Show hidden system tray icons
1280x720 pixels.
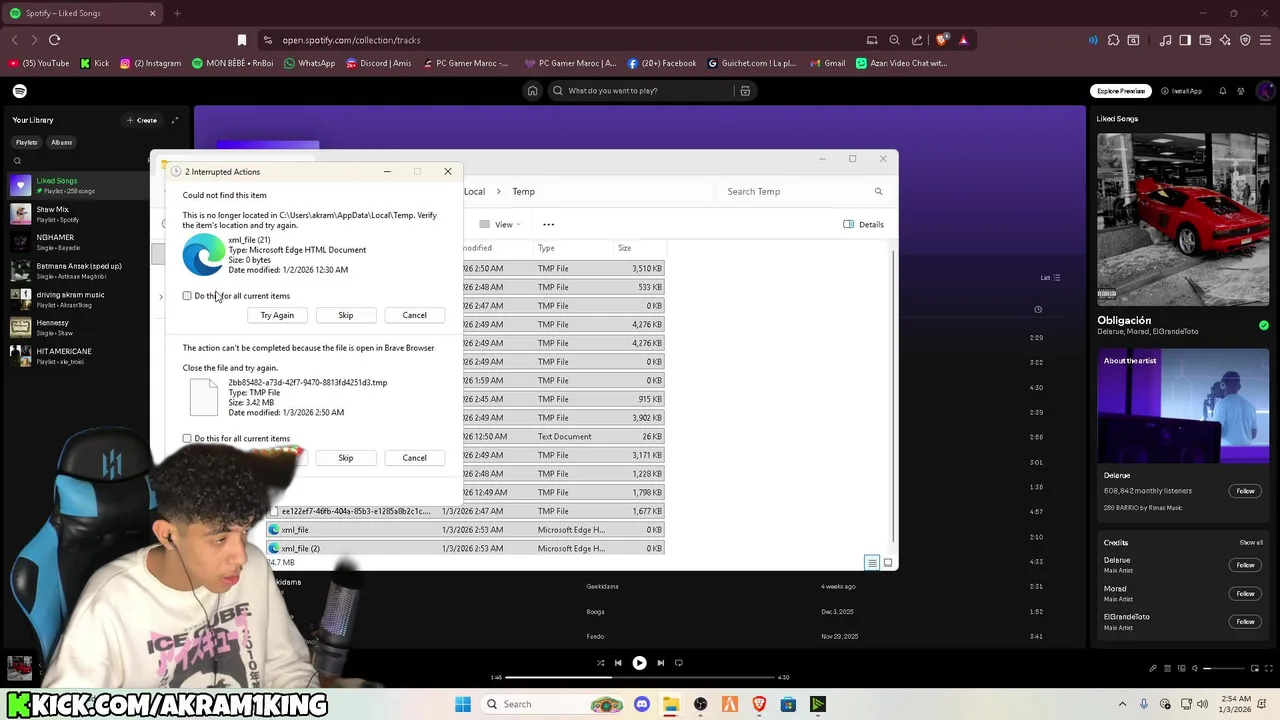(x=1122, y=704)
